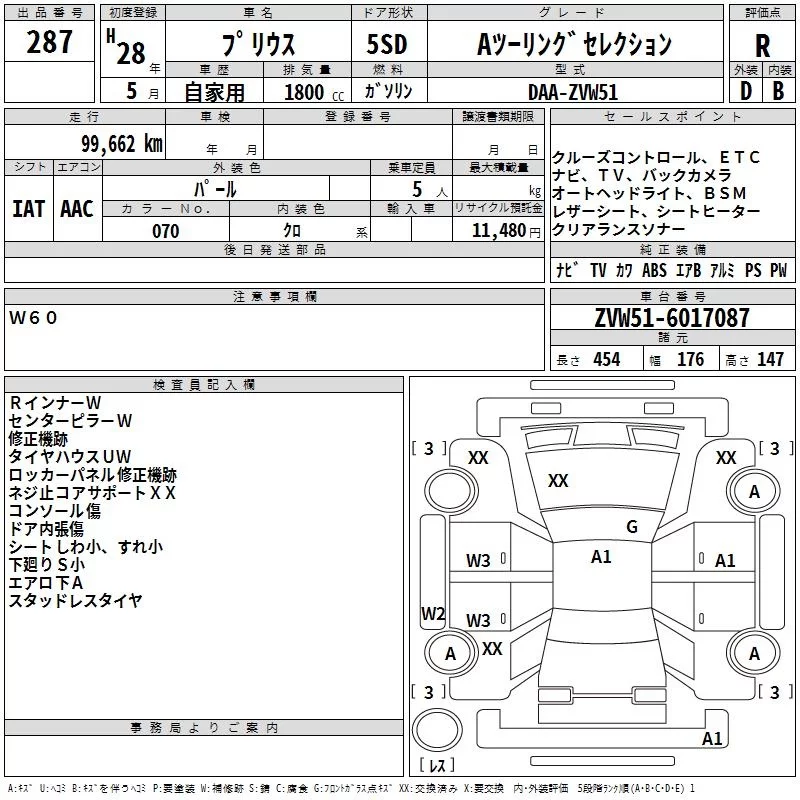Click the spare tire circle above レス
The image size is (800, 800).
point(437,729)
